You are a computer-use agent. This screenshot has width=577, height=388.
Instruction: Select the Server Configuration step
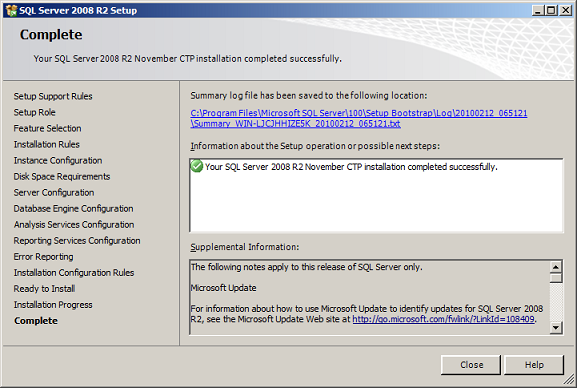pos(54,193)
